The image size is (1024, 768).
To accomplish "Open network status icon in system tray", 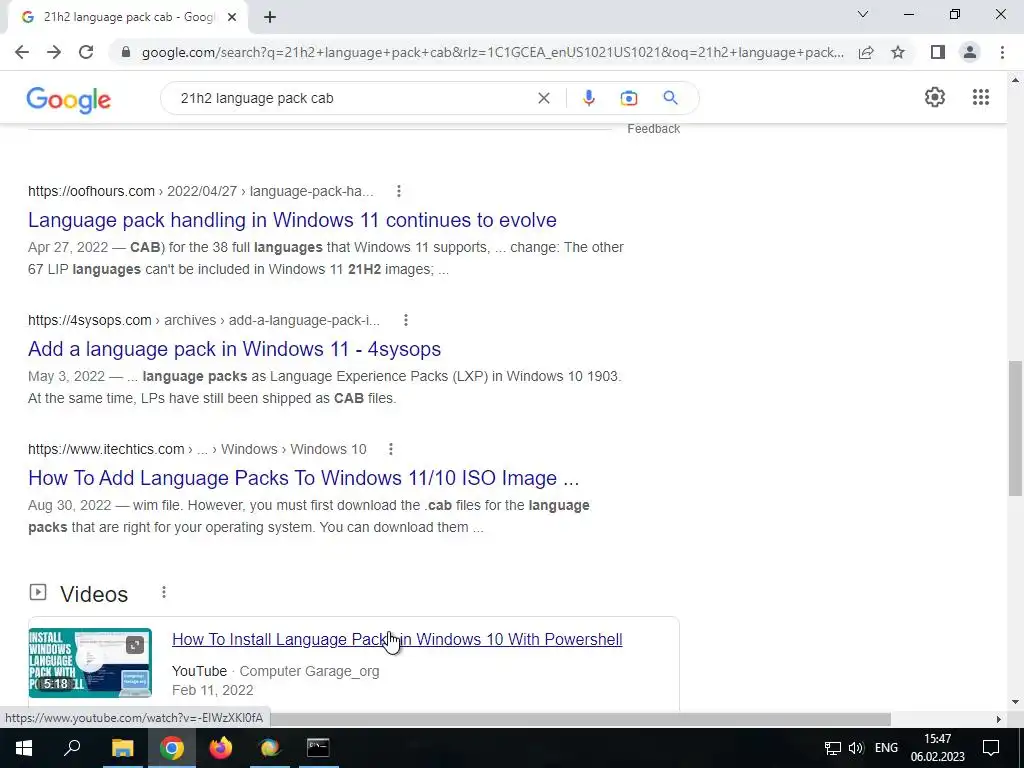I will click(x=832, y=748).
